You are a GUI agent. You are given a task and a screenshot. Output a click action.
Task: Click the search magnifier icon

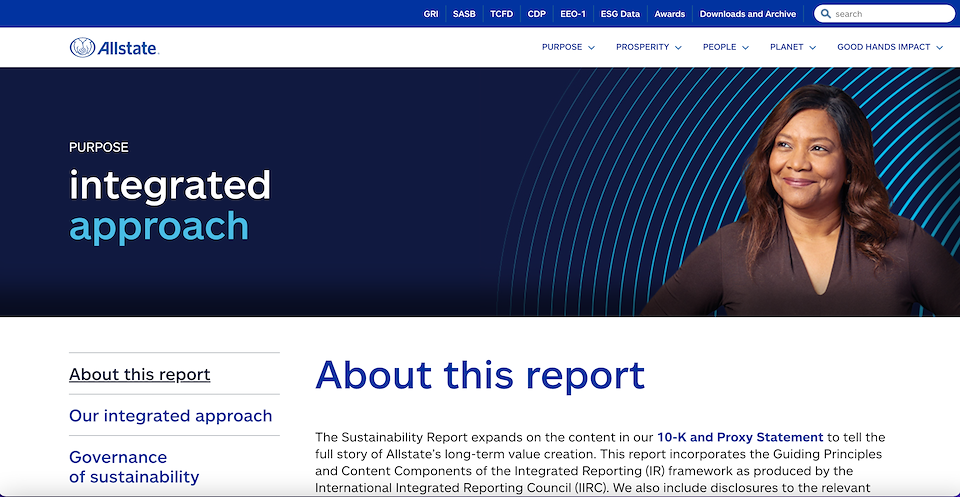click(825, 14)
